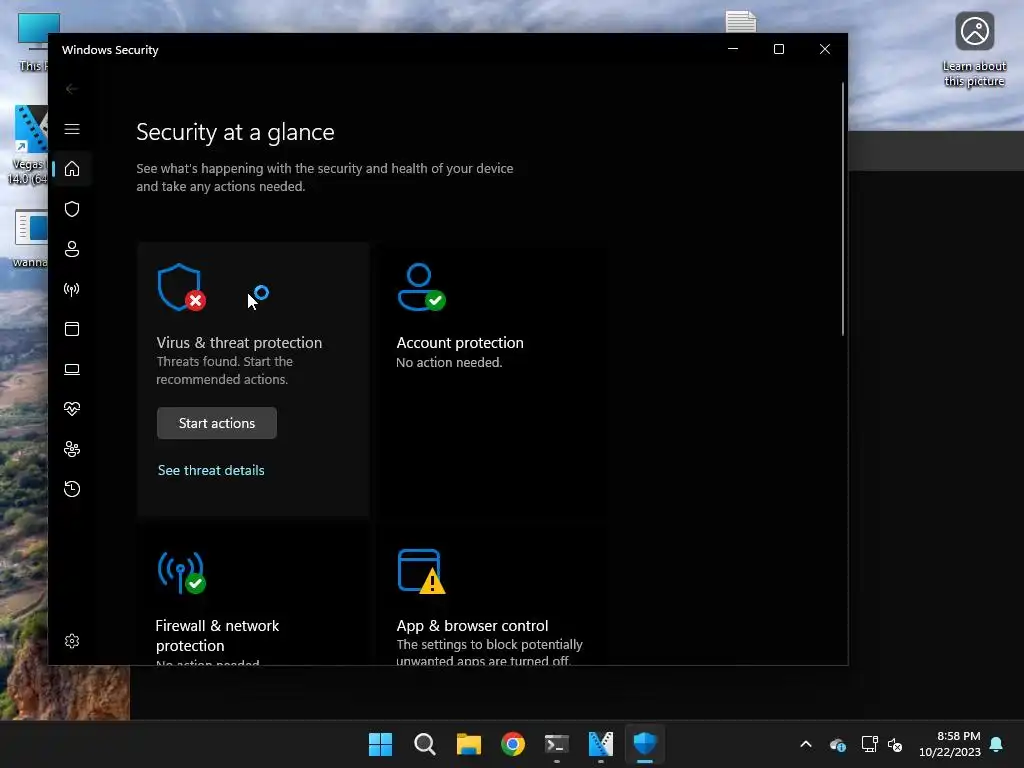Click 'No action needed.' under Account protection
This screenshot has width=1024, height=768.
pos(449,362)
